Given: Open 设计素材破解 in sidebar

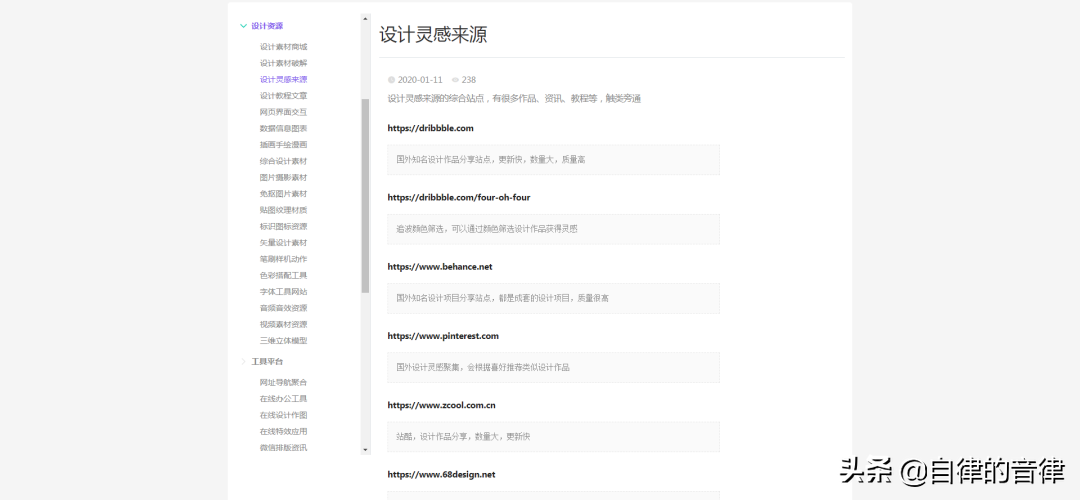Looking at the screenshot, I should pyautogui.click(x=284, y=63).
